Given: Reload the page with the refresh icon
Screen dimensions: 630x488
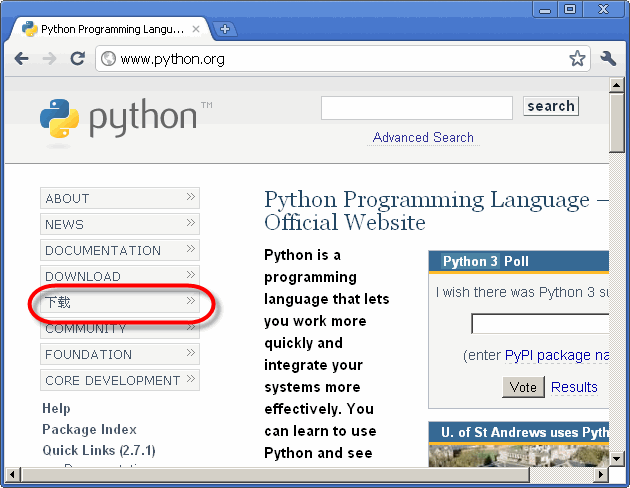Looking at the screenshot, I should (77, 59).
